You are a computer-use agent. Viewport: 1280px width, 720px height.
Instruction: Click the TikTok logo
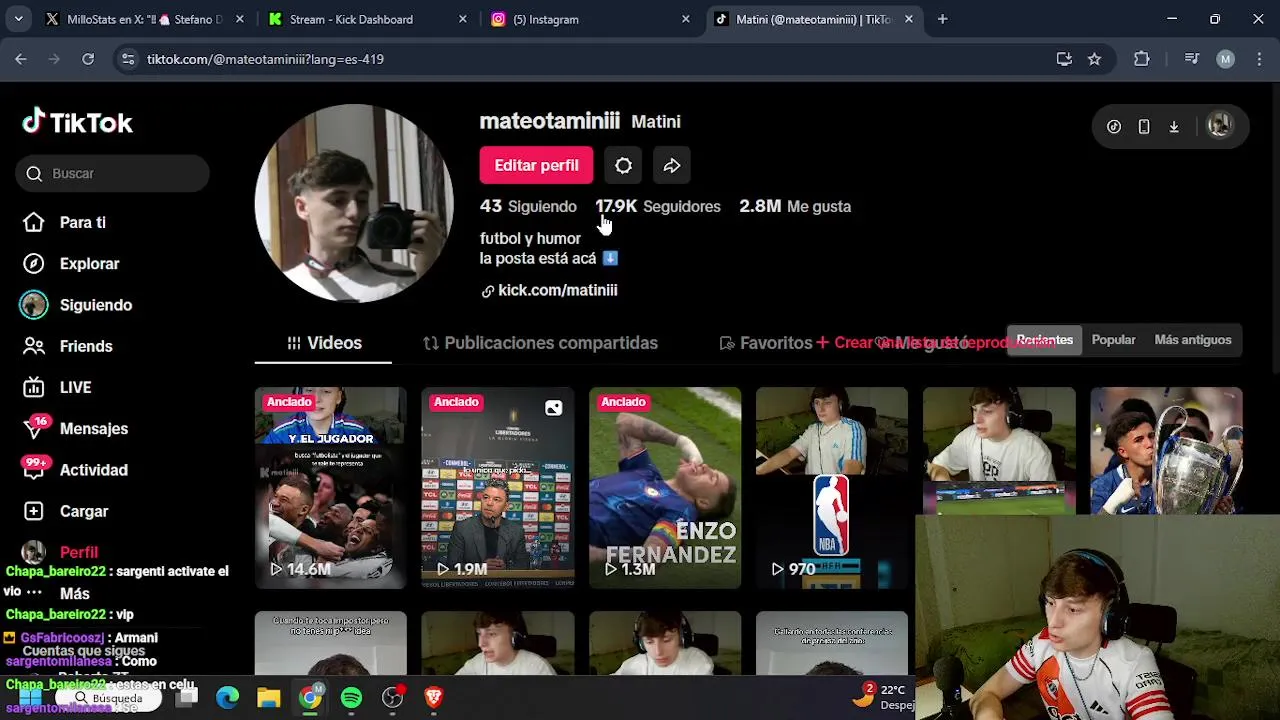78,122
